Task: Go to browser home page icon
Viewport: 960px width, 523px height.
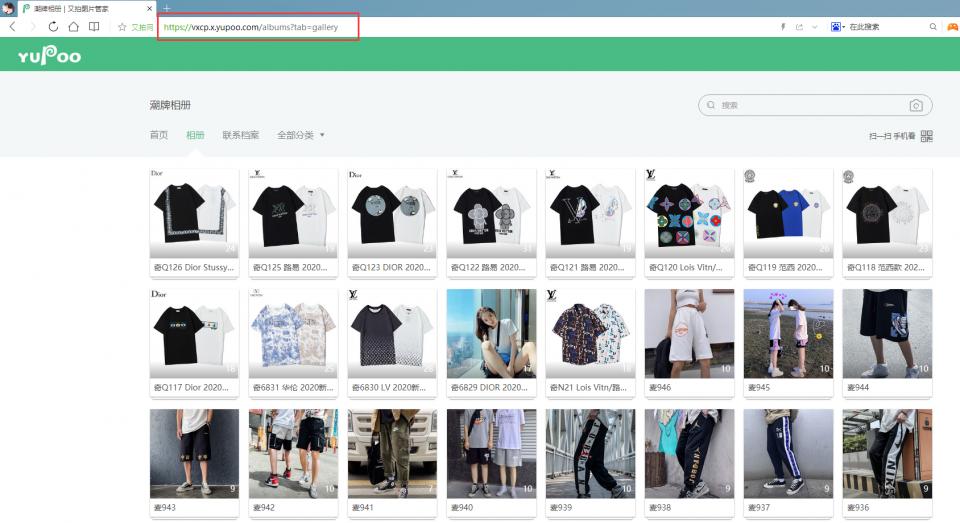Action: coord(73,27)
